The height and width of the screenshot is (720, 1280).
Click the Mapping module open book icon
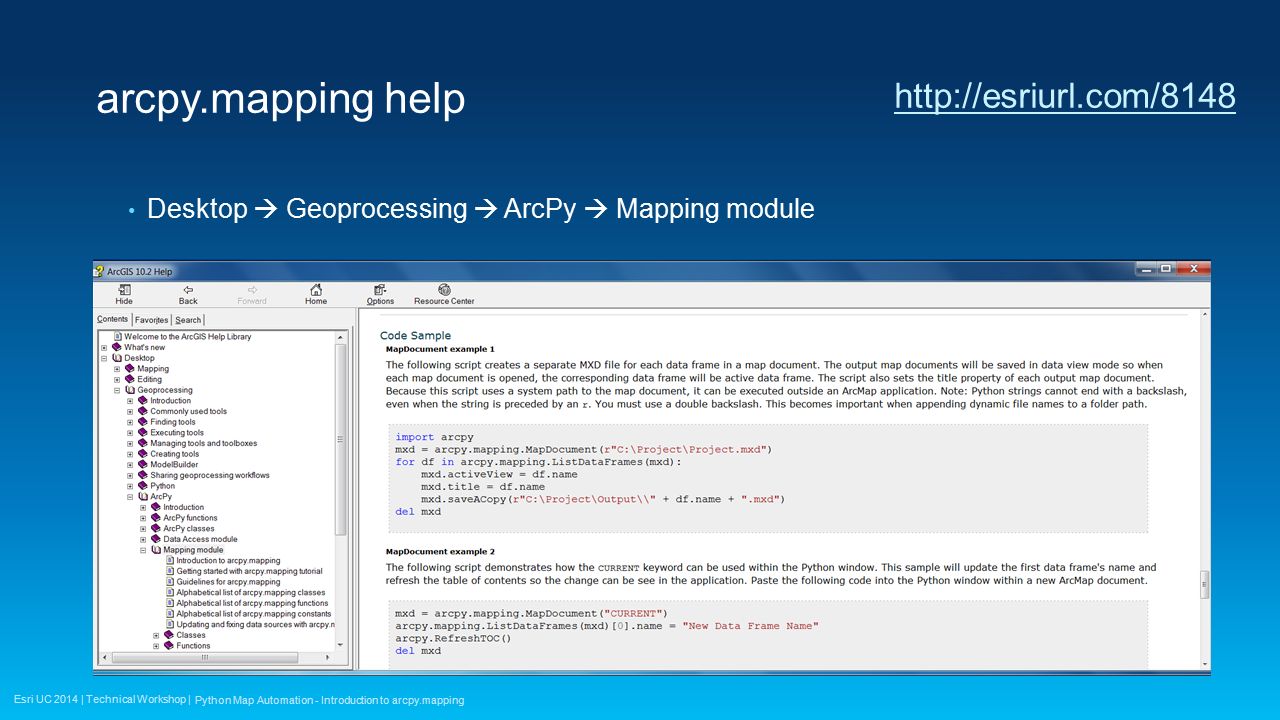[156, 550]
